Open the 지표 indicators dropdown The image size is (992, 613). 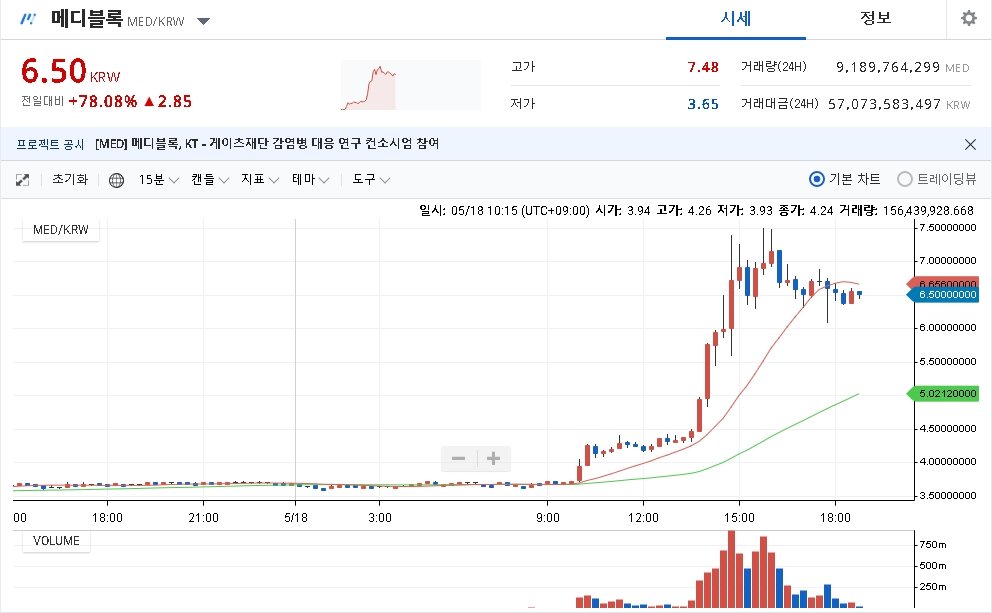[x=260, y=180]
